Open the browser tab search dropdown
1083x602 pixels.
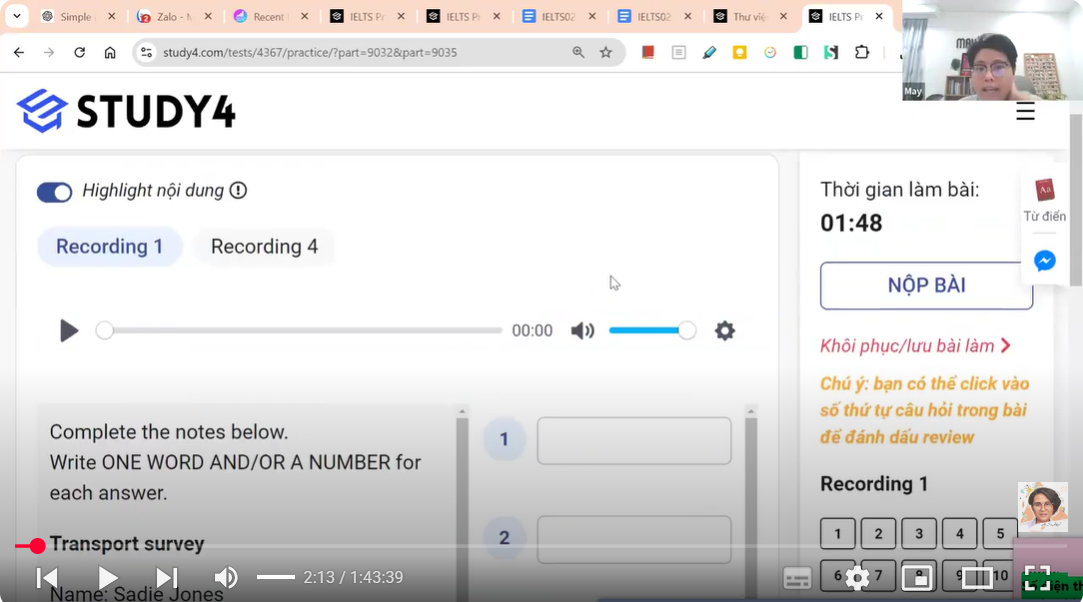point(17,16)
